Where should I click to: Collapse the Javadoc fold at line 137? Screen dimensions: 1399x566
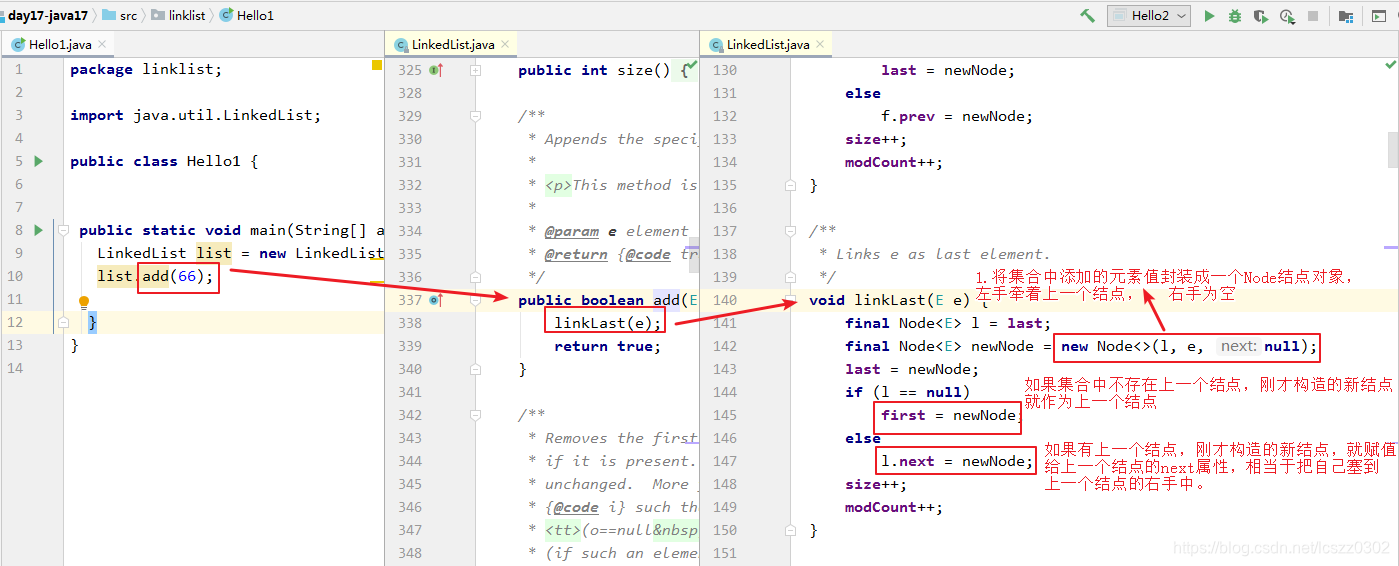[790, 231]
